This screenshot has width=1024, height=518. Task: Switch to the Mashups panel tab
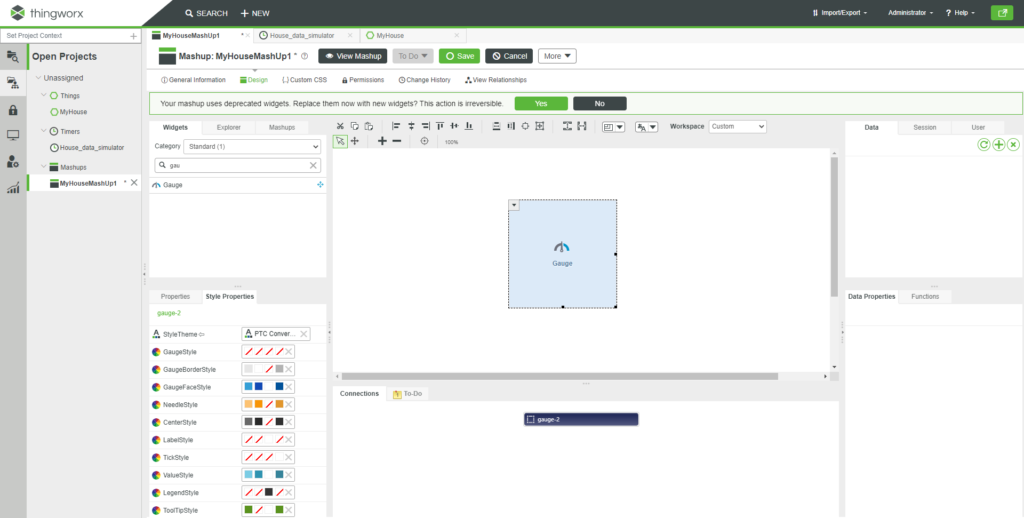tap(282, 127)
